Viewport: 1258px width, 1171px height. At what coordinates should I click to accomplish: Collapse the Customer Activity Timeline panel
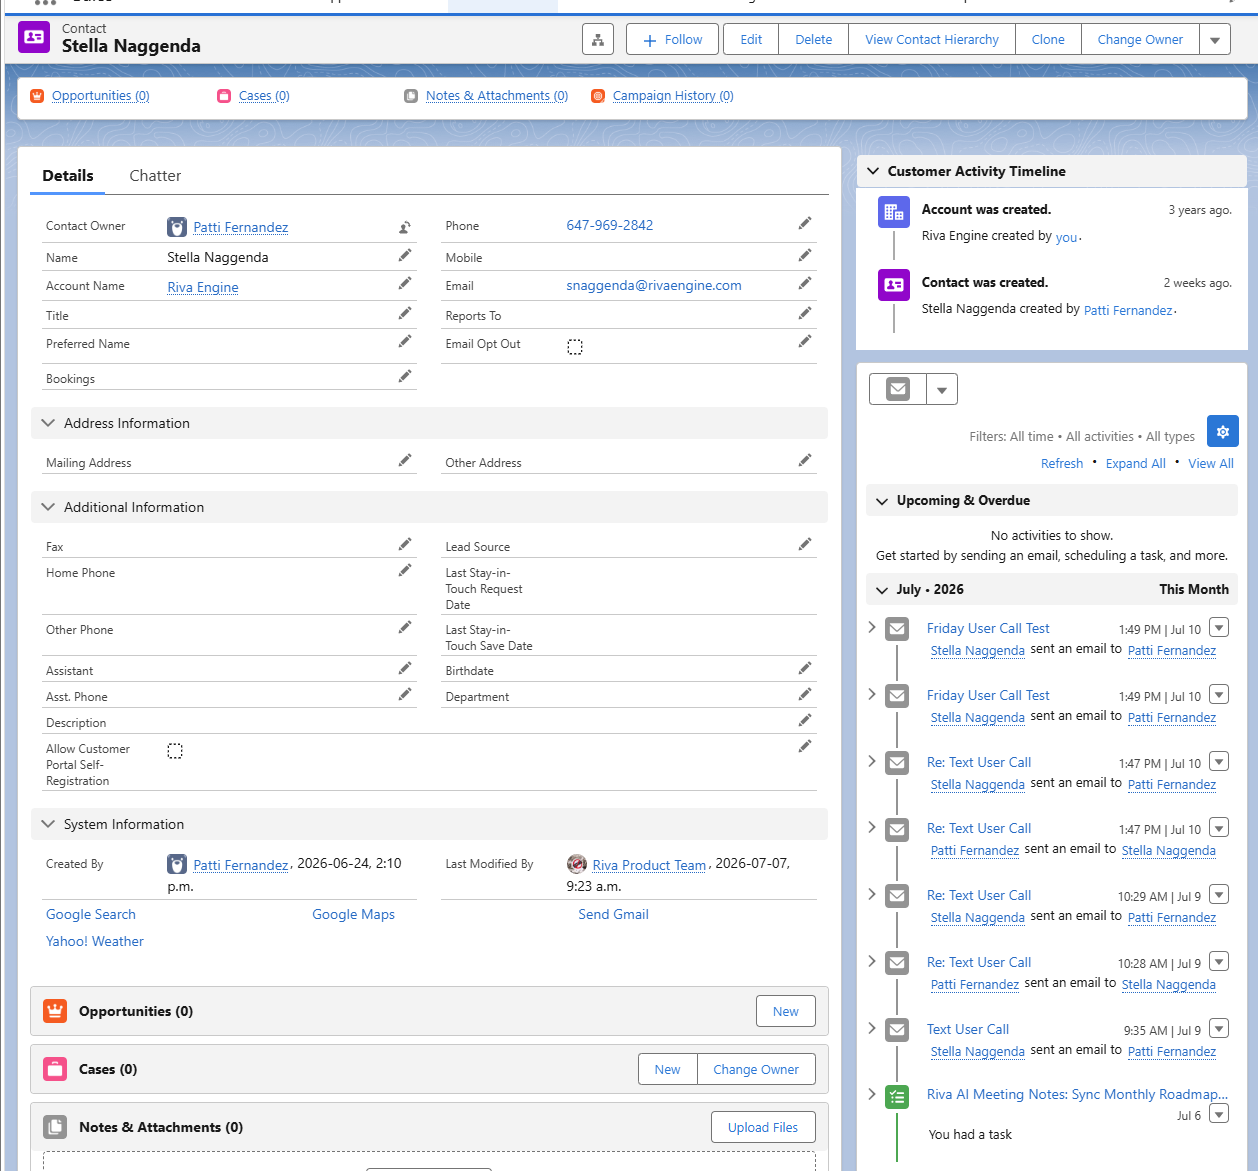(873, 171)
